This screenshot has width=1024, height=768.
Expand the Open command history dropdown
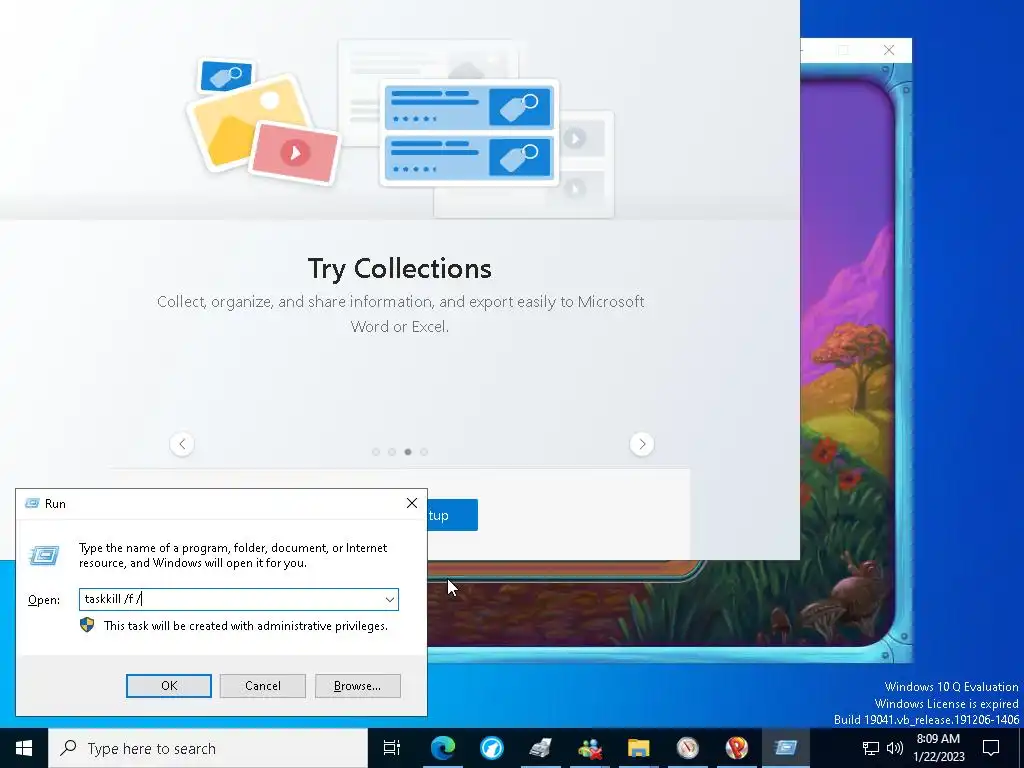coord(389,600)
